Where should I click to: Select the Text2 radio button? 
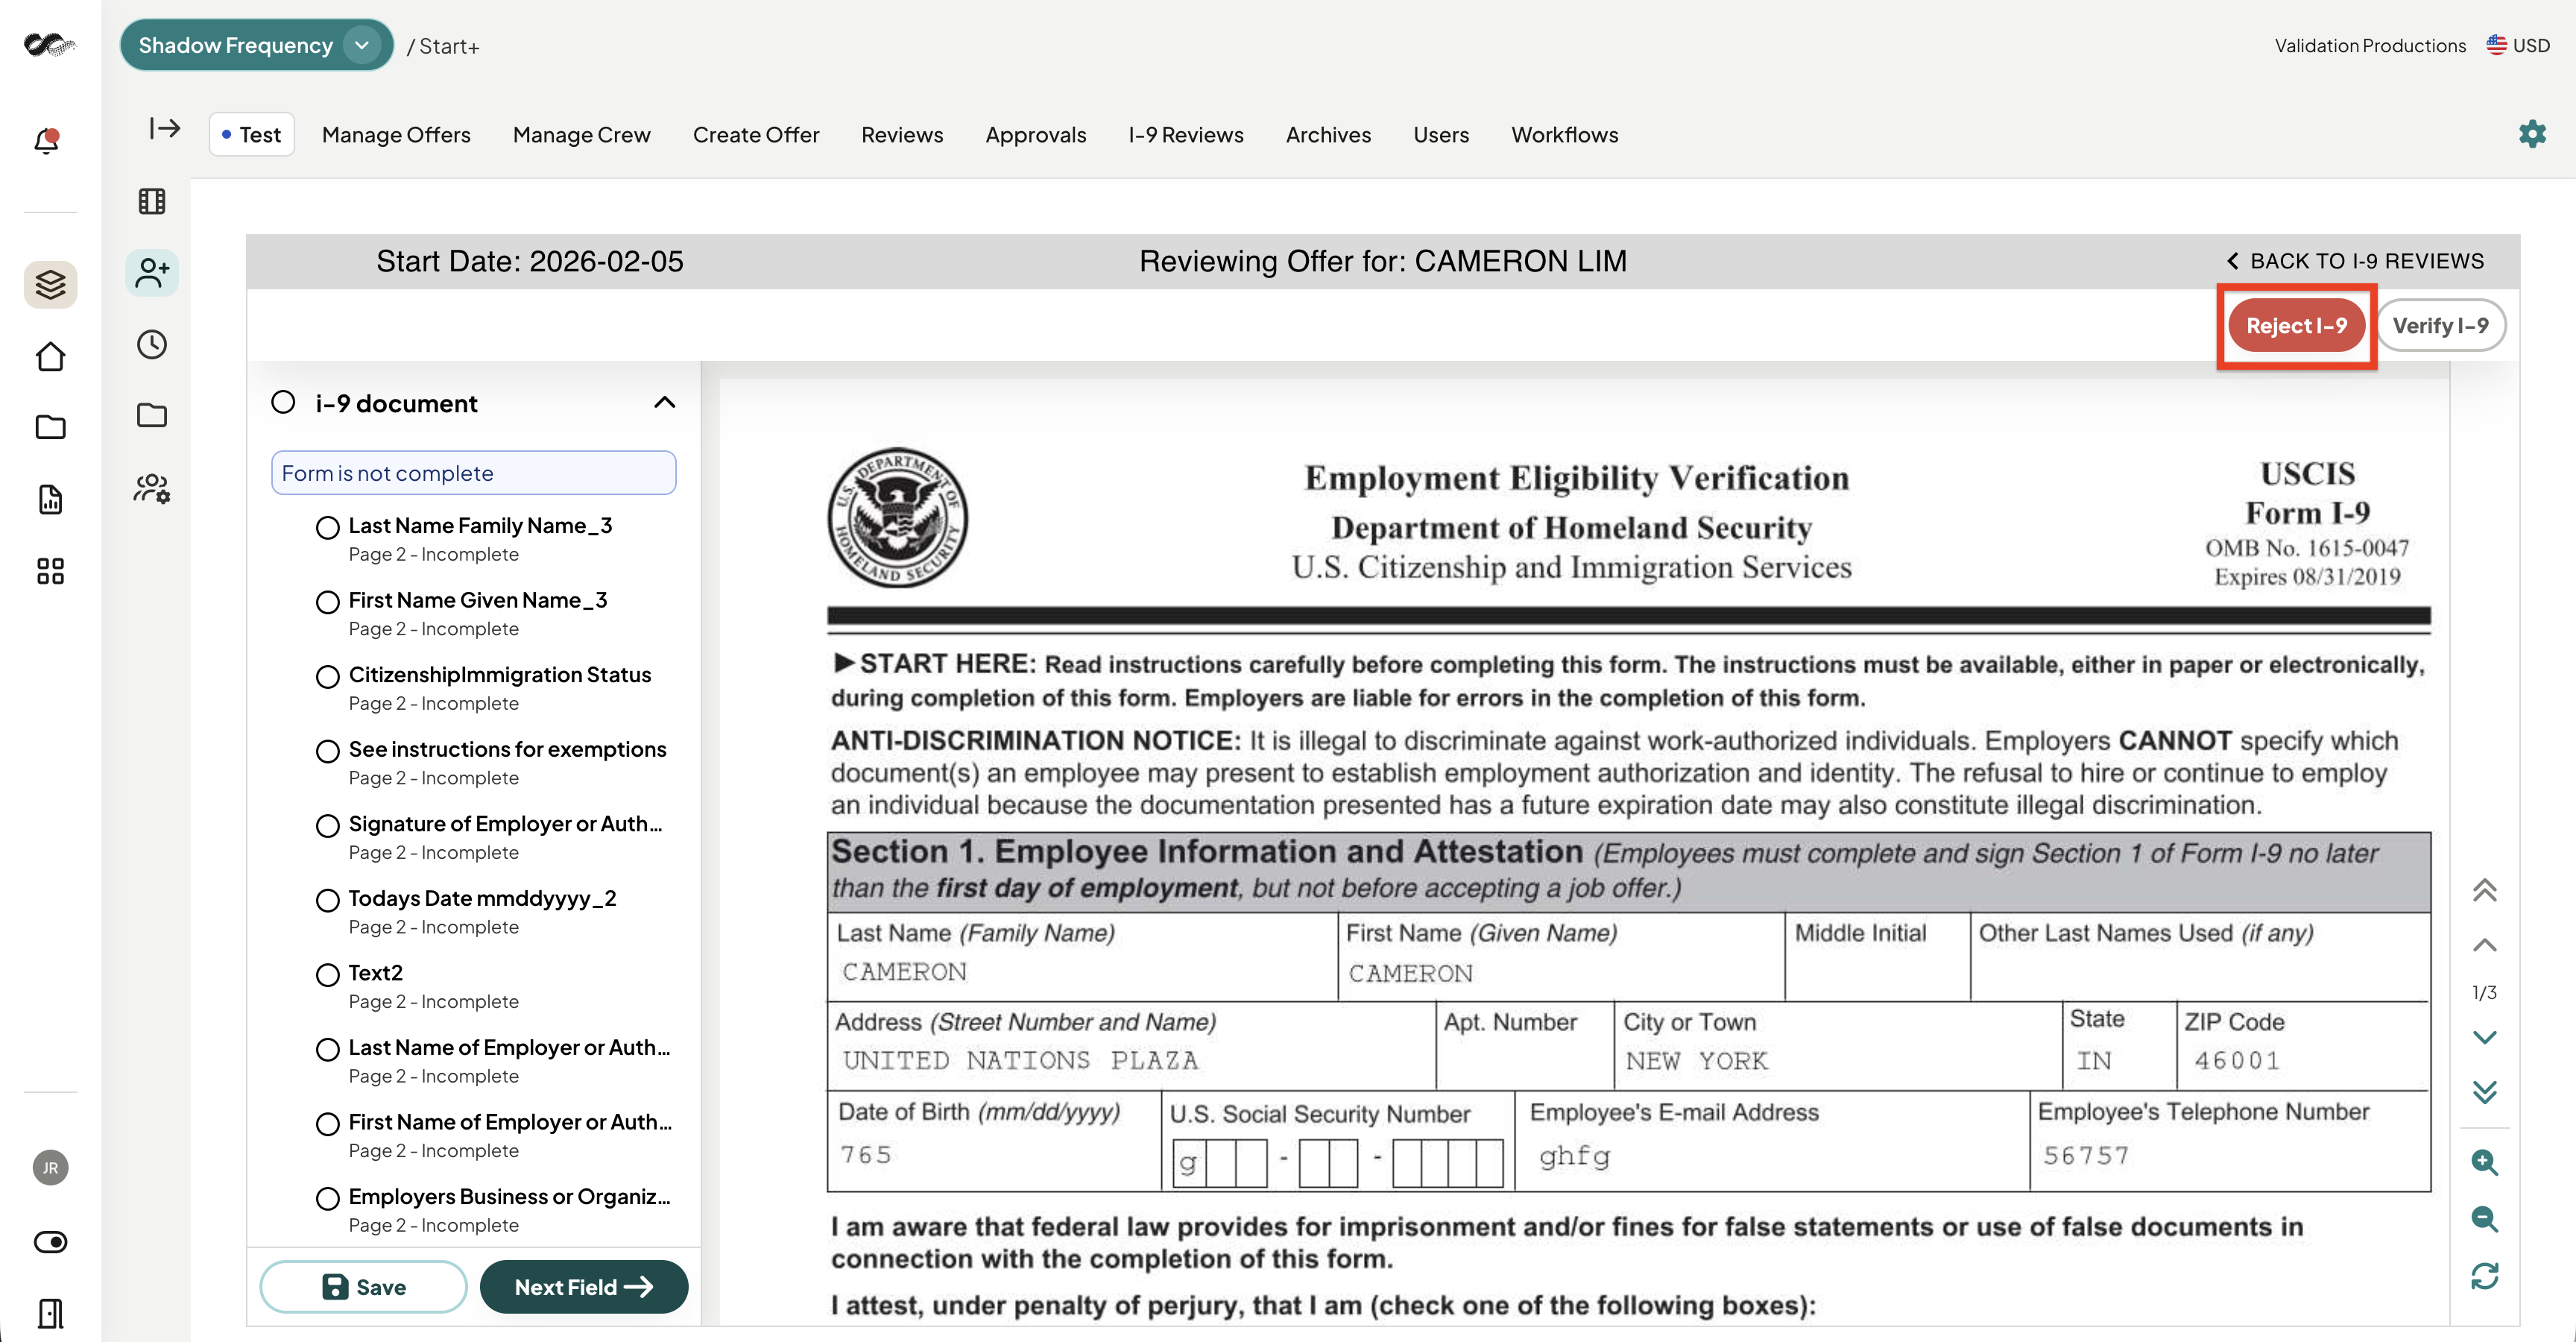(327, 975)
